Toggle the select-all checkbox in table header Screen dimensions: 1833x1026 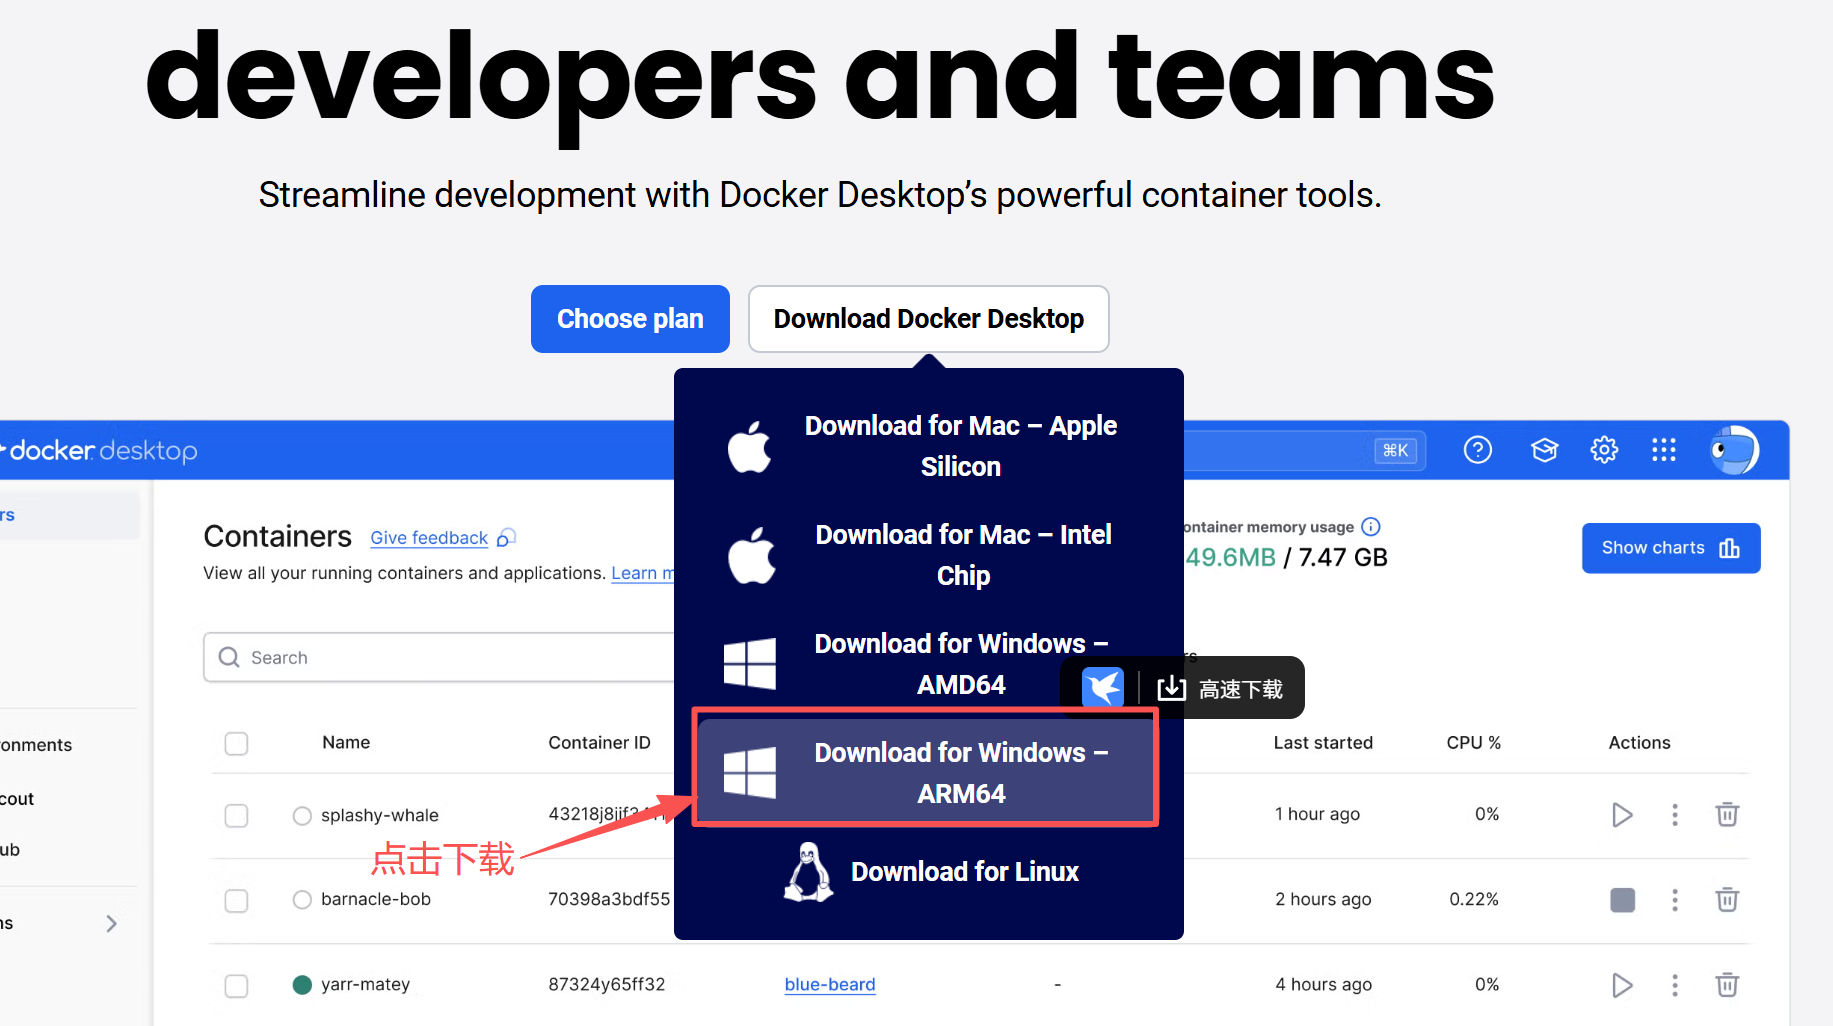tap(236, 744)
